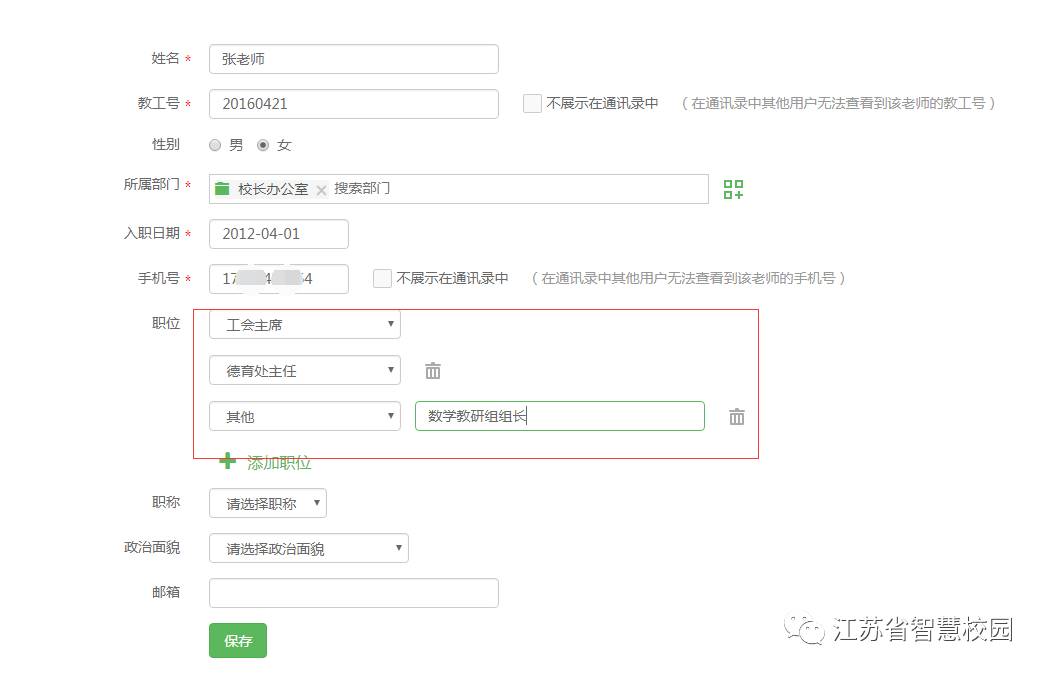Open the 其他 position dropdown

pyautogui.click(x=304, y=417)
